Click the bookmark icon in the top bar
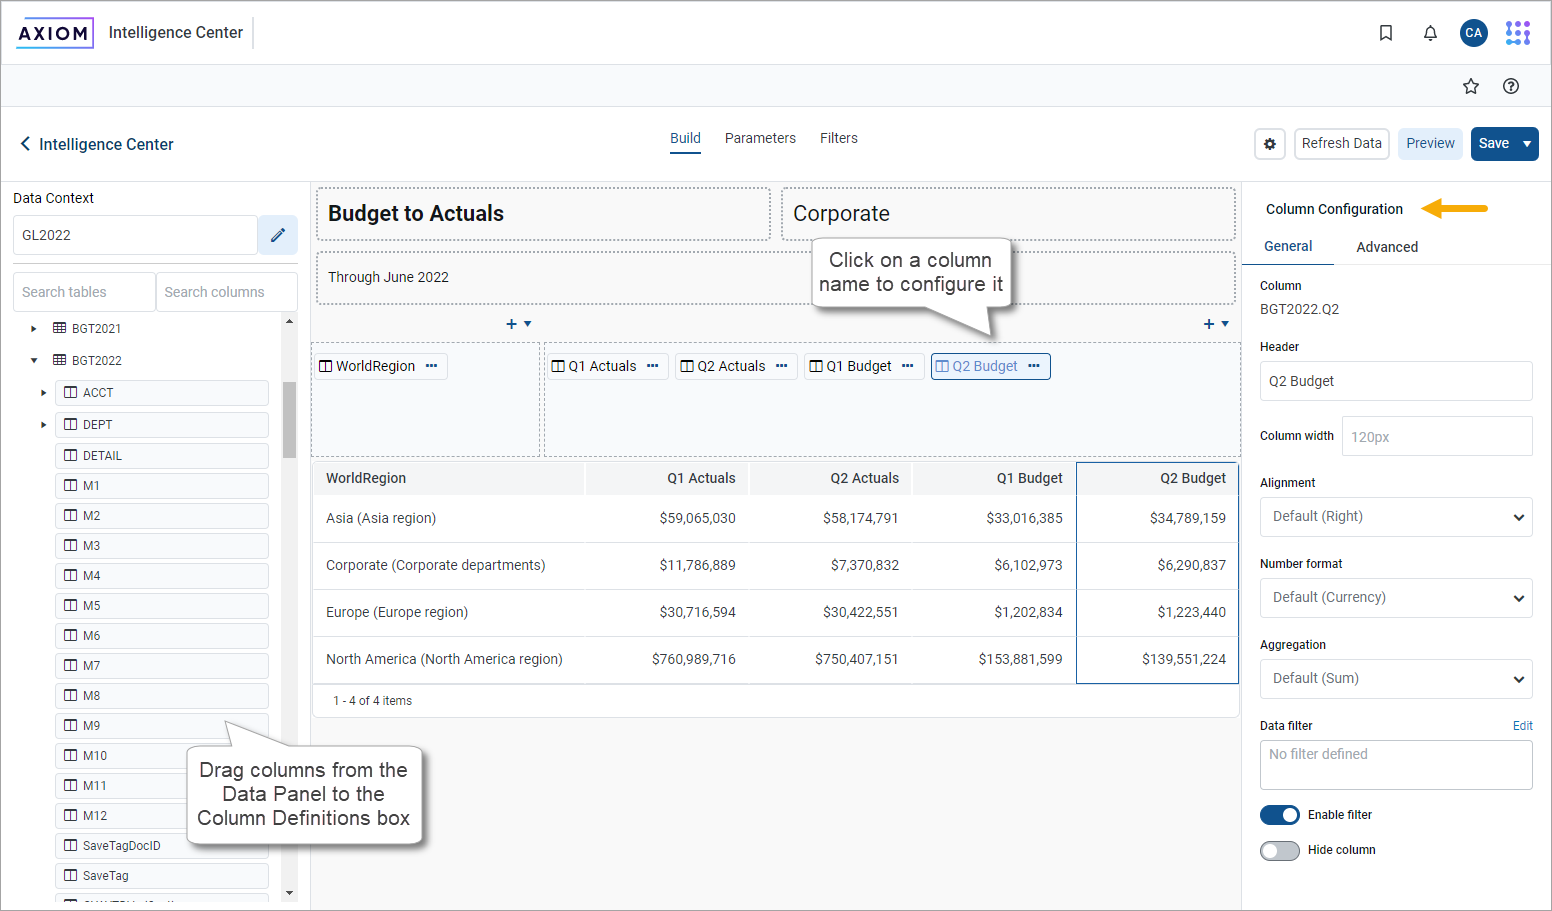The height and width of the screenshot is (911, 1552). point(1386,32)
